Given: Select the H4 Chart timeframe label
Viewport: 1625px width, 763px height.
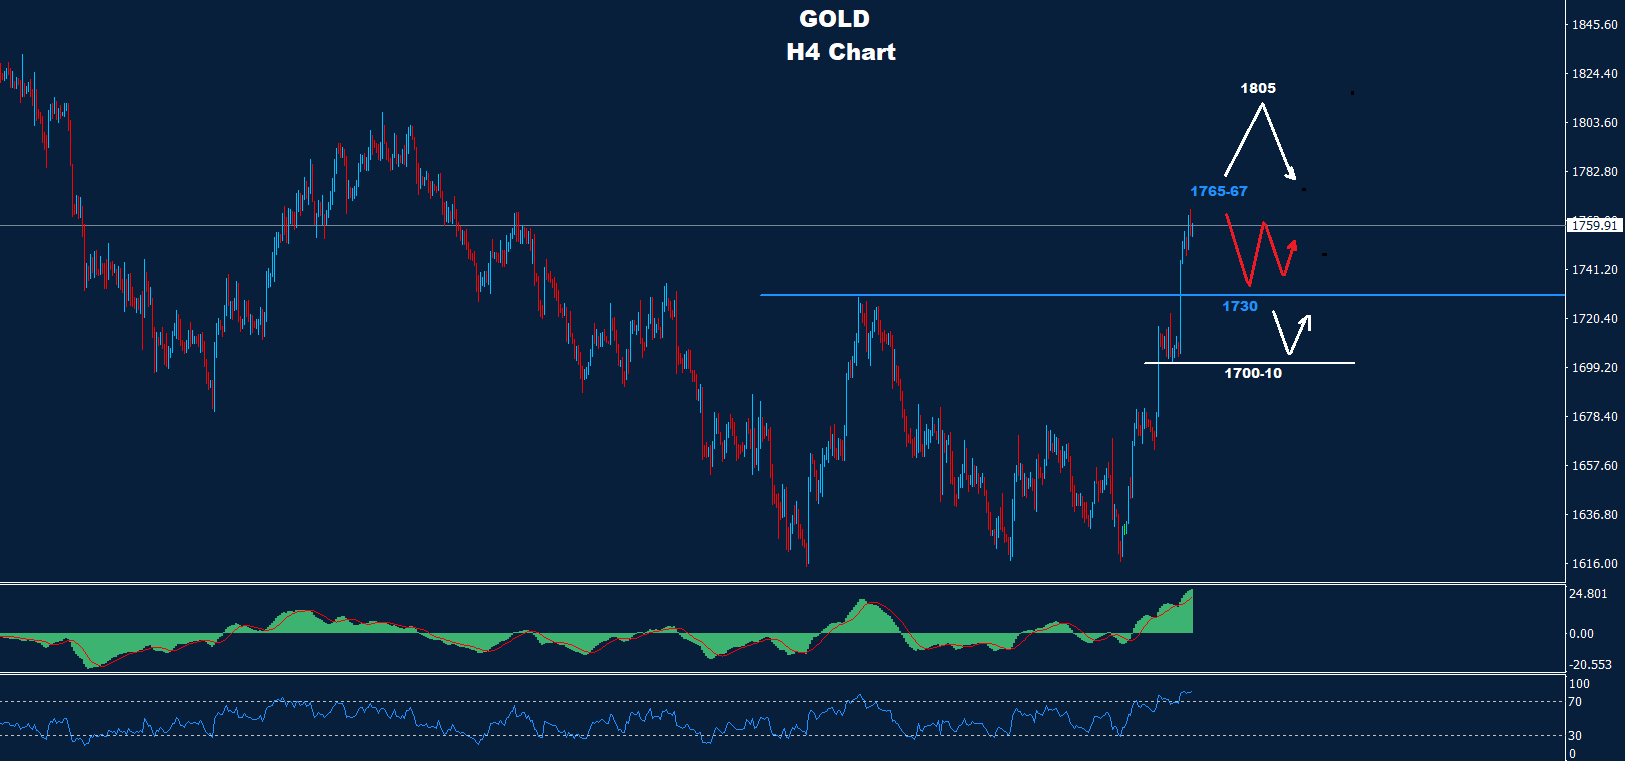Looking at the screenshot, I should coord(840,52).
